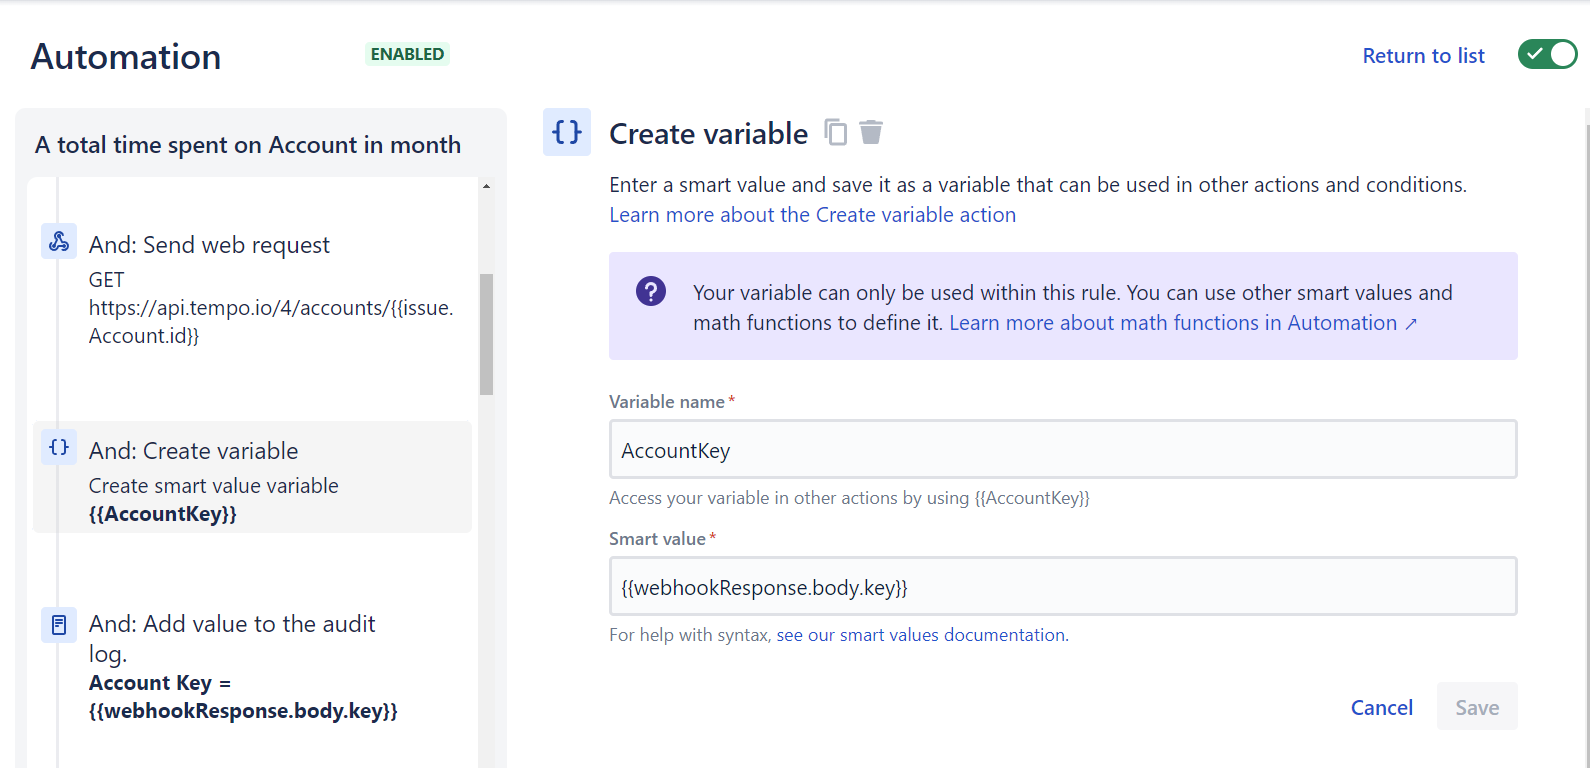Click the audit log document icon
This screenshot has height=768, width=1590.
coord(59,625)
